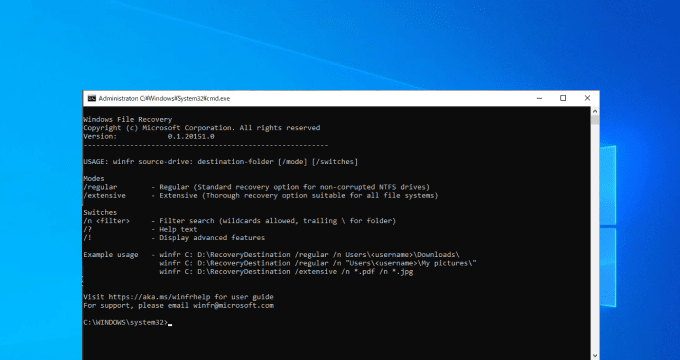680x360 pixels.
Task: Click the /regular mode text
Action: [x=100, y=187]
